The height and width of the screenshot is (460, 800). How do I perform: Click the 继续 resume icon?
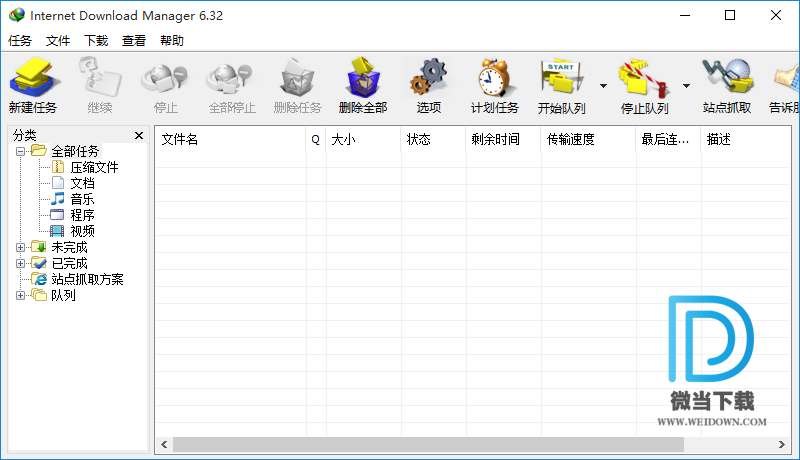click(100, 78)
